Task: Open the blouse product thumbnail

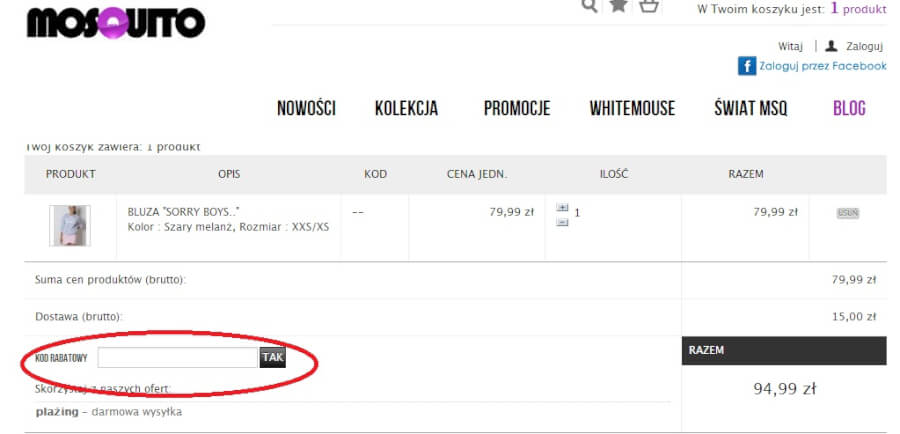Action: [70, 226]
